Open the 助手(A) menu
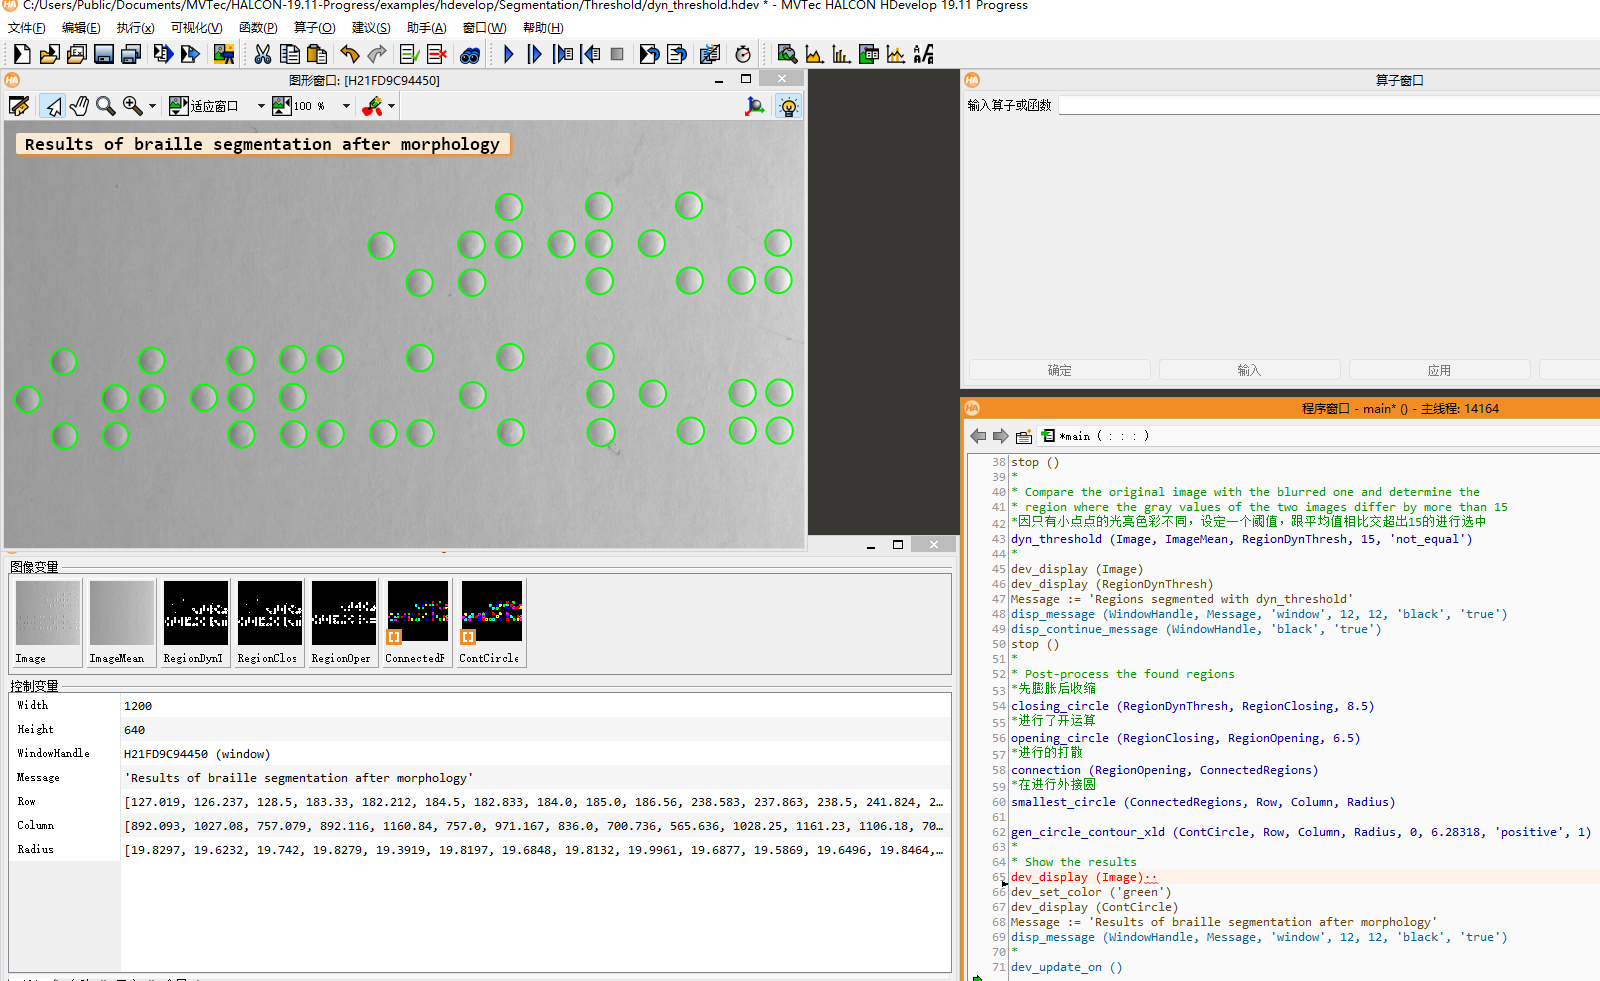The height and width of the screenshot is (981, 1600). tap(426, 28)
